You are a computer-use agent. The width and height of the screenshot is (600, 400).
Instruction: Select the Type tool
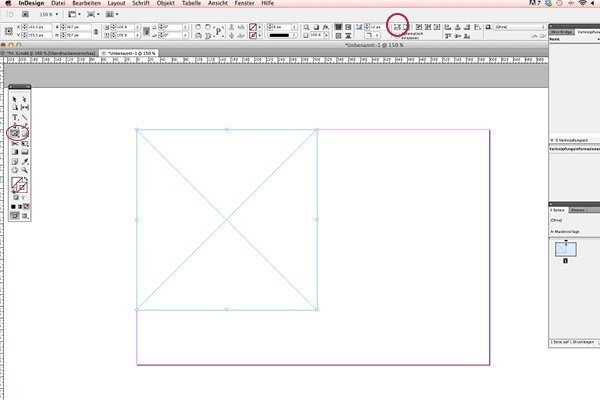(x=15, y=117)
